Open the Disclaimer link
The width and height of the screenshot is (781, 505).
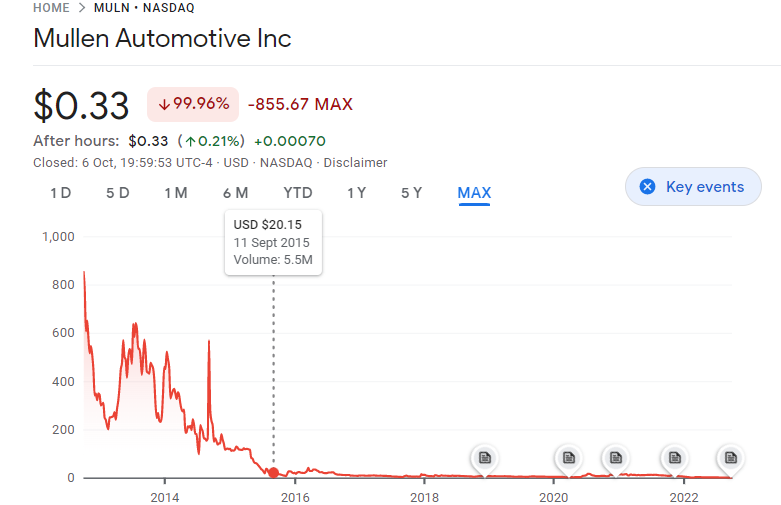pyautogui.click(x=364, y=162)
